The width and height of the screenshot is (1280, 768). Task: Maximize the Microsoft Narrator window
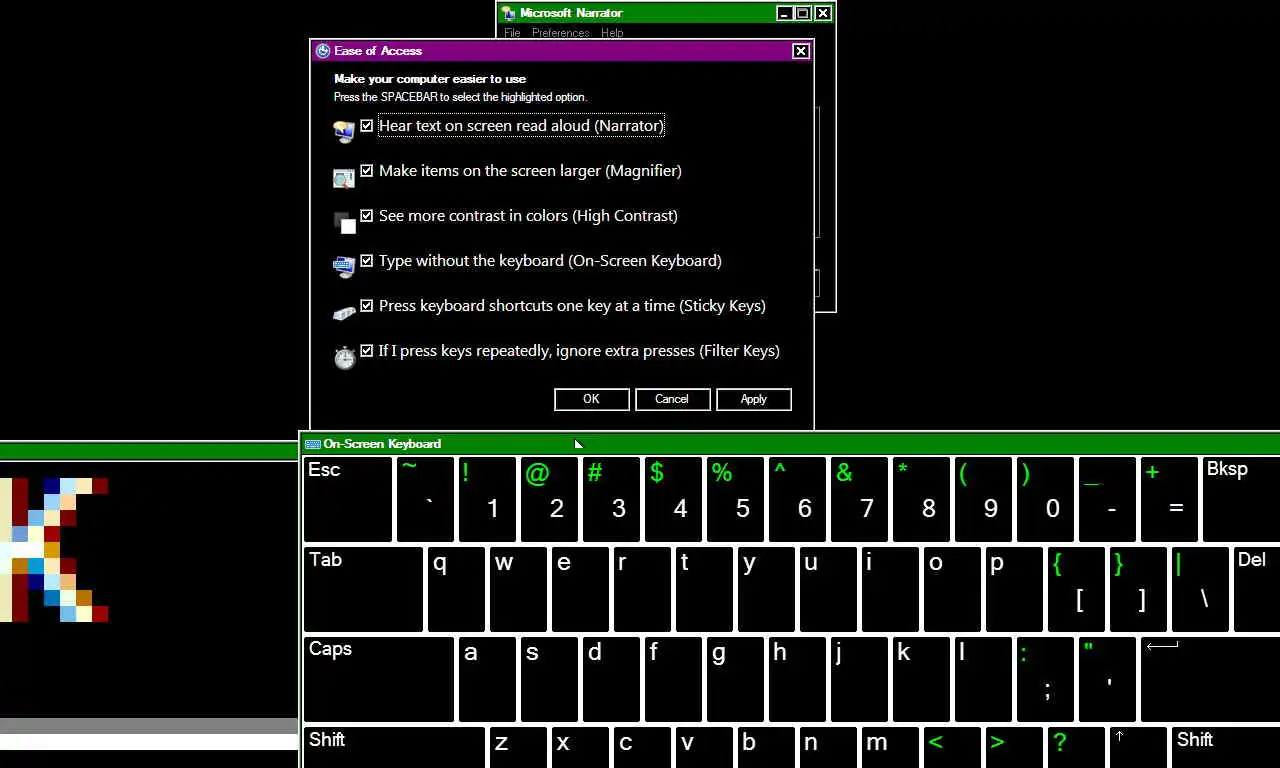(x=803, y=13)
